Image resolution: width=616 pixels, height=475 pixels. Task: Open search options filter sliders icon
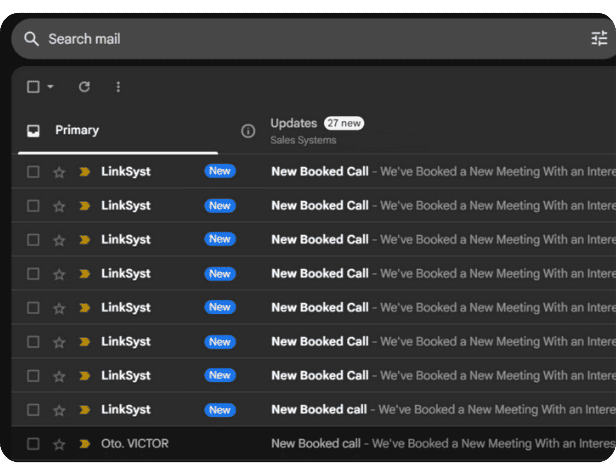599,39
